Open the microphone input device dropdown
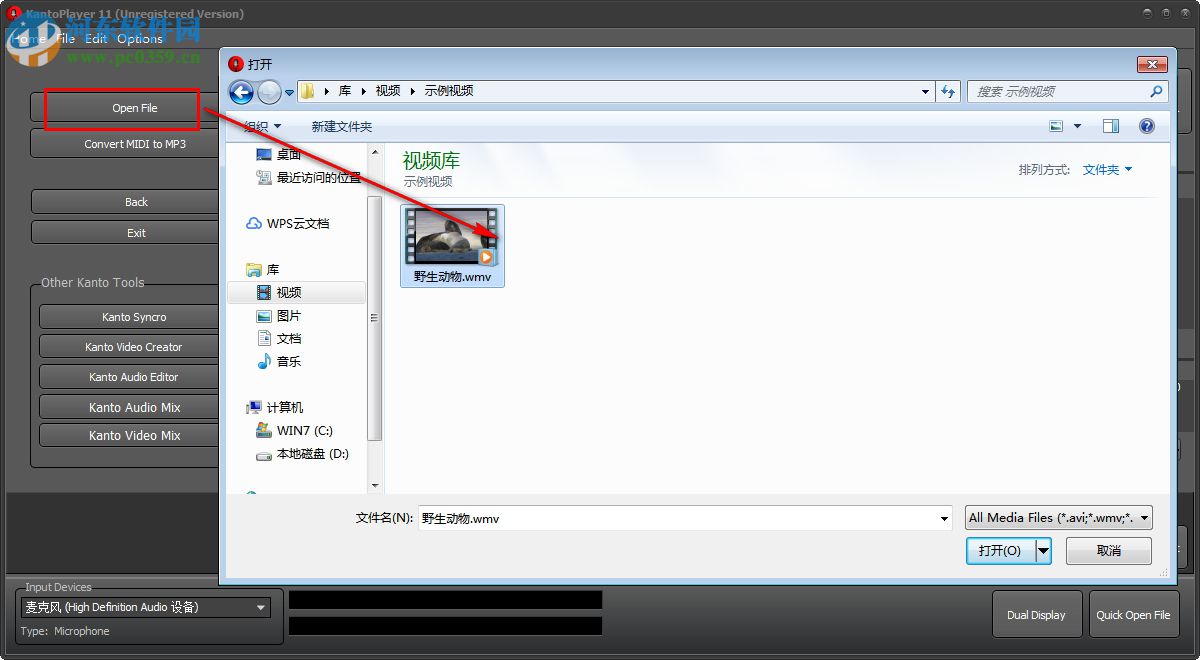Image resolution: width=1200 pixels, height=660 pixels. (x=260, y=607)
